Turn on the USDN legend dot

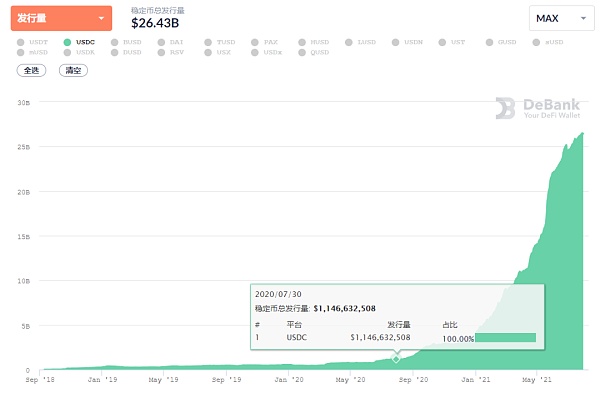tap(396, 42)
